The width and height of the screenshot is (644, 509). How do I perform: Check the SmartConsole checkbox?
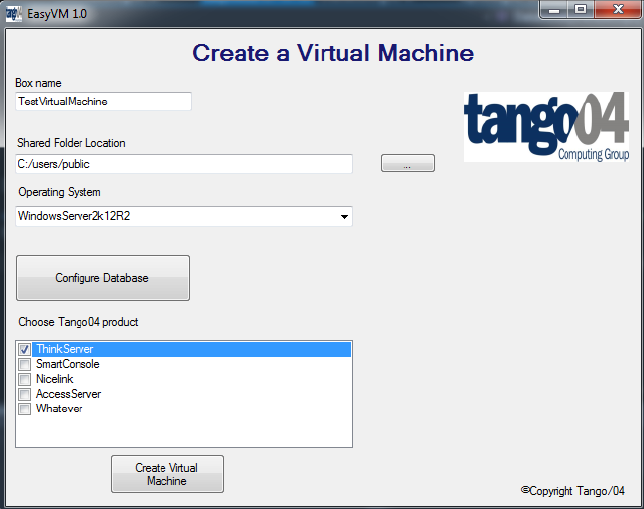point(24,364)
